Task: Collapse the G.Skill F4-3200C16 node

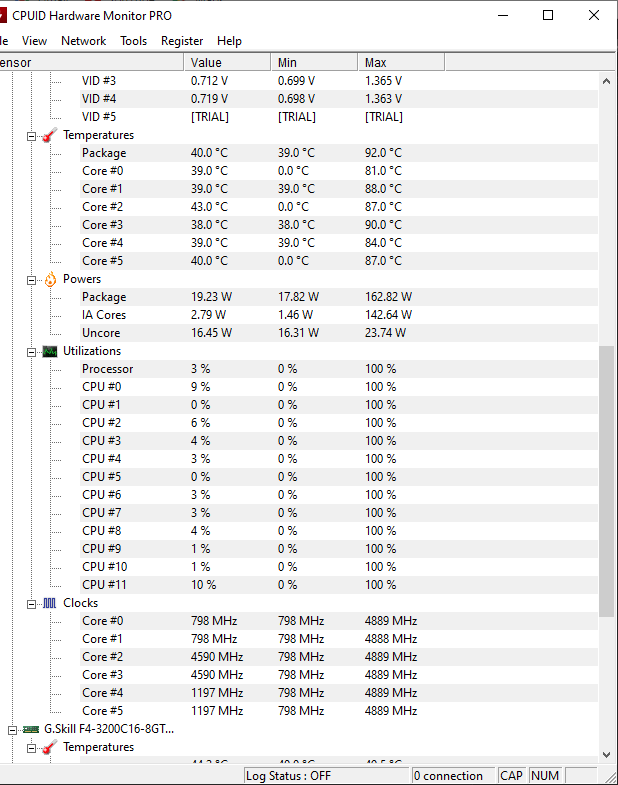Action: [13, 729]
